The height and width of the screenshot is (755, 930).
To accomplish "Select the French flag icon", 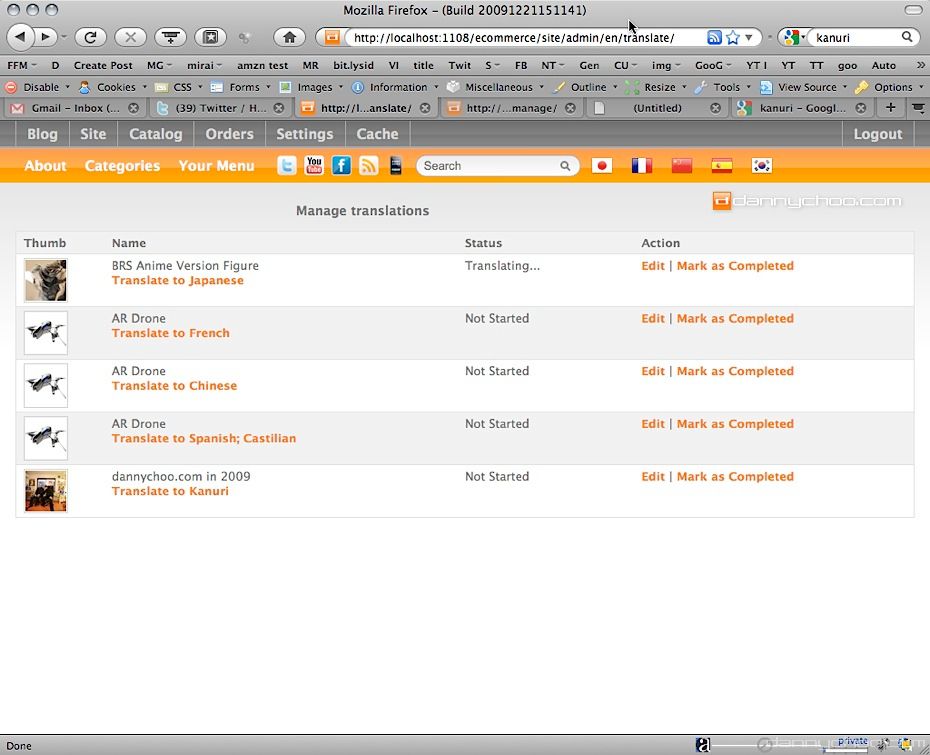I will (x=642, y=166).
